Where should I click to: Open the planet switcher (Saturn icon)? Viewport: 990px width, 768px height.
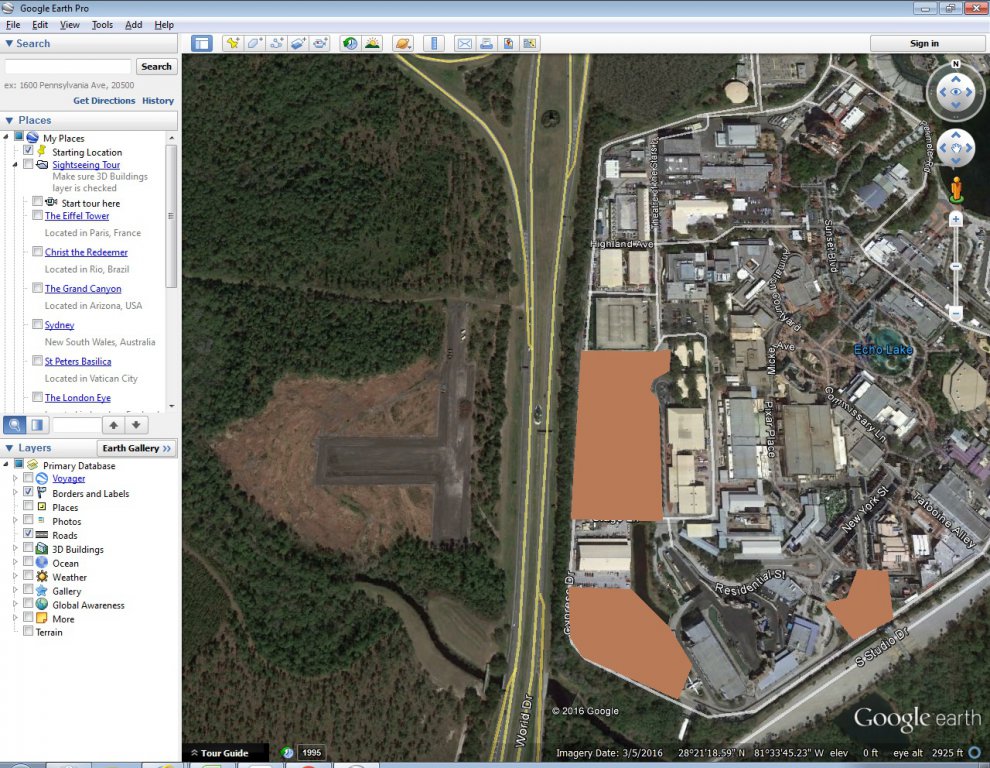coord(403,44)
